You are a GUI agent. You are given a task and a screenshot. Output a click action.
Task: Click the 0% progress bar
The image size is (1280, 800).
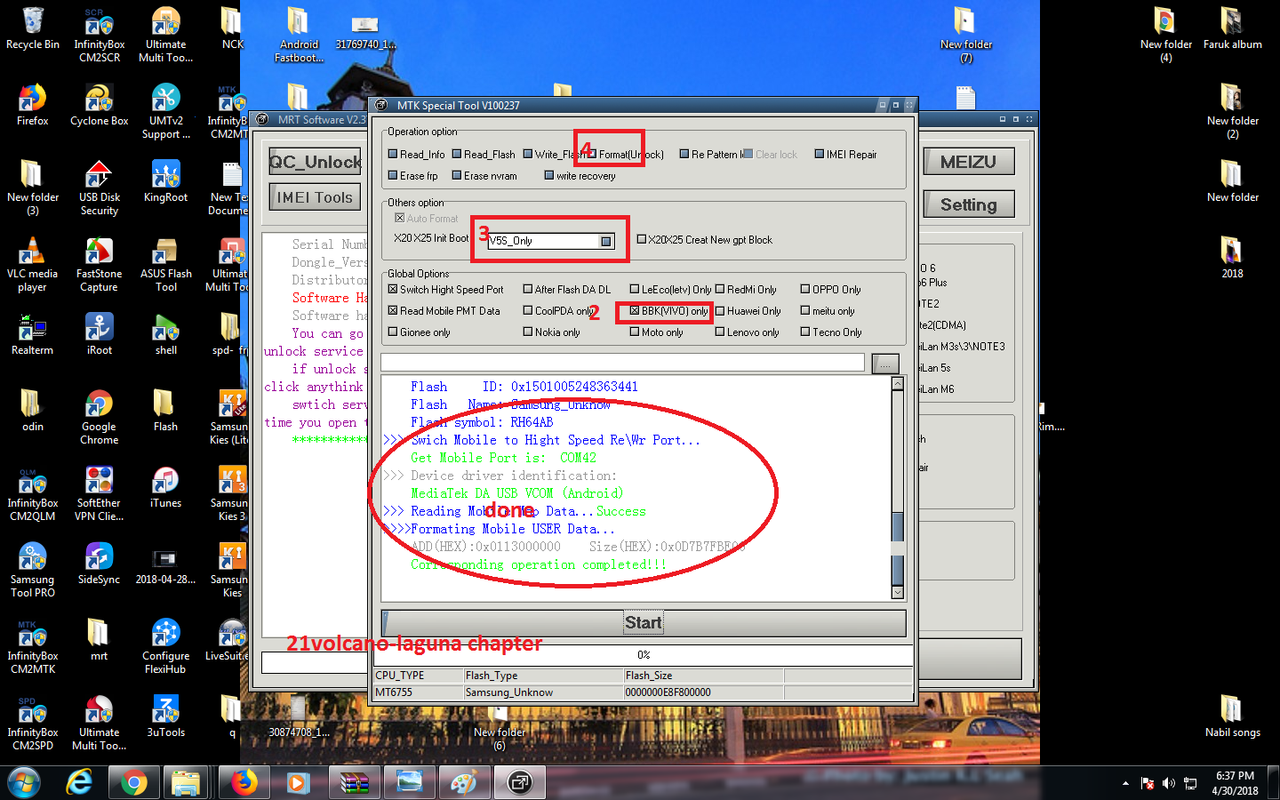coord(643,655)
